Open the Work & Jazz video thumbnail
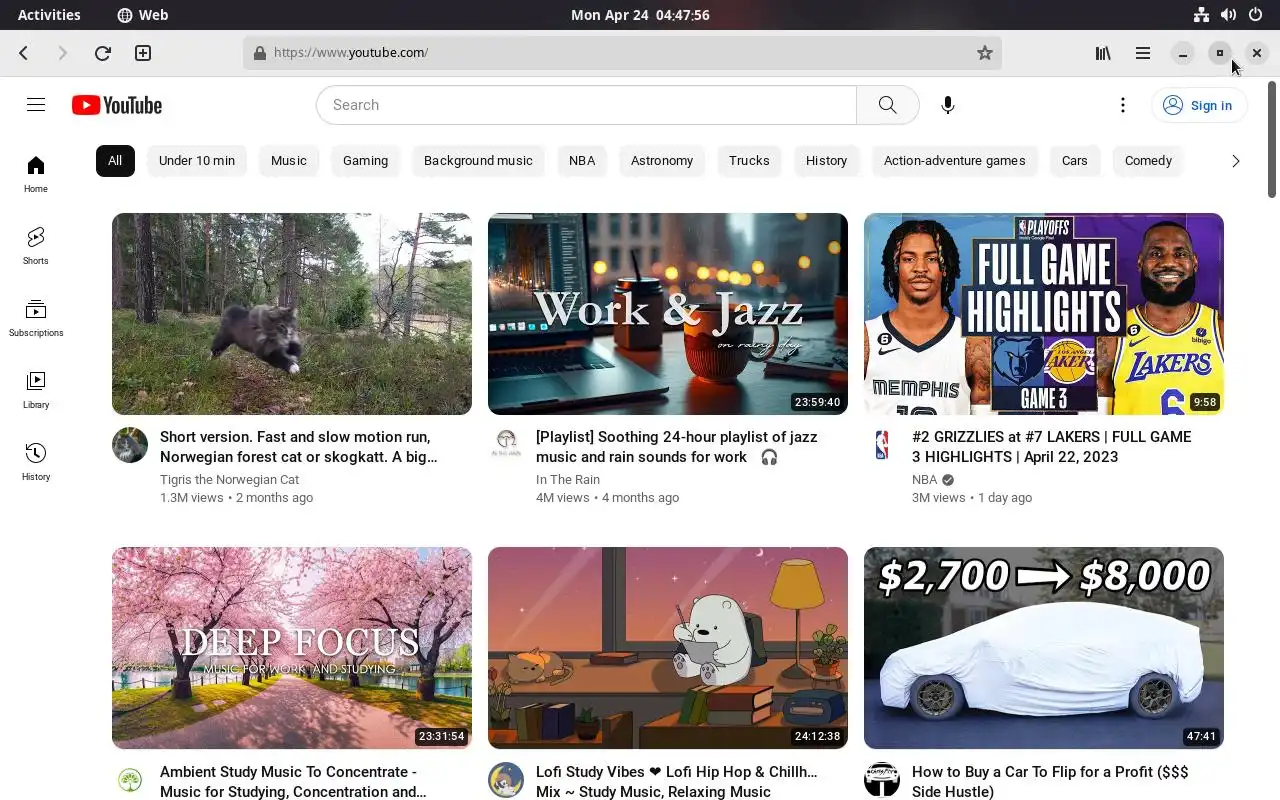Image resolution: width=1280 pixels, height=800 pixels. click(x=668, y=314)
